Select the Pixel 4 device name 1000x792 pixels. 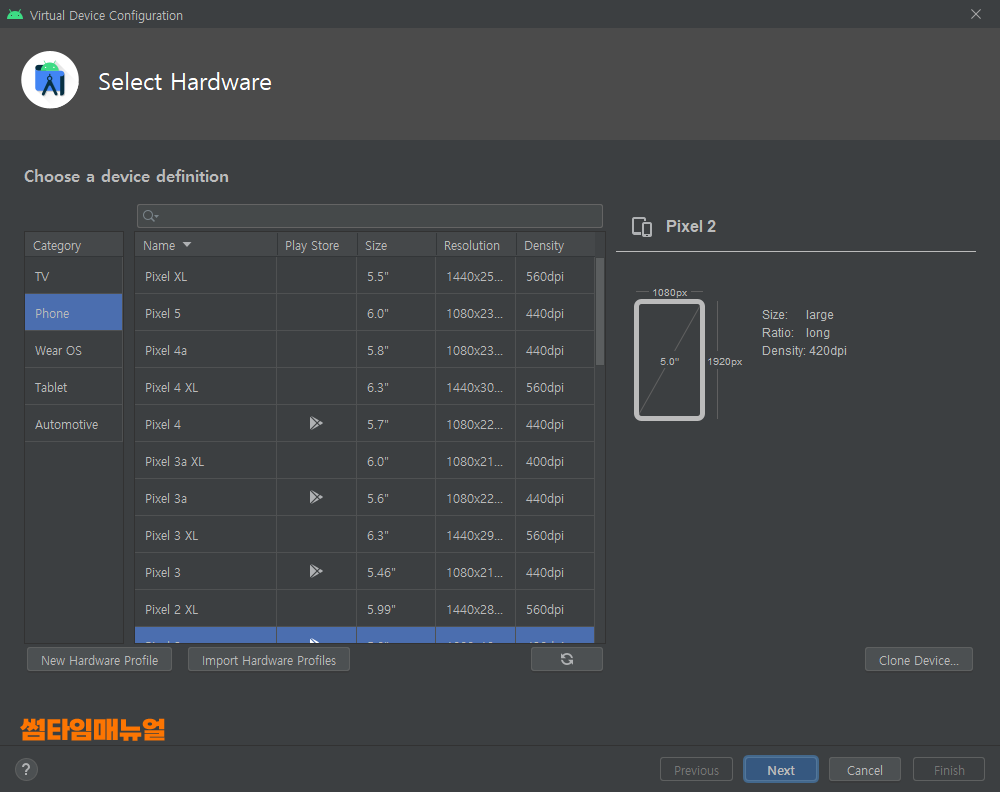pos(163,424)
